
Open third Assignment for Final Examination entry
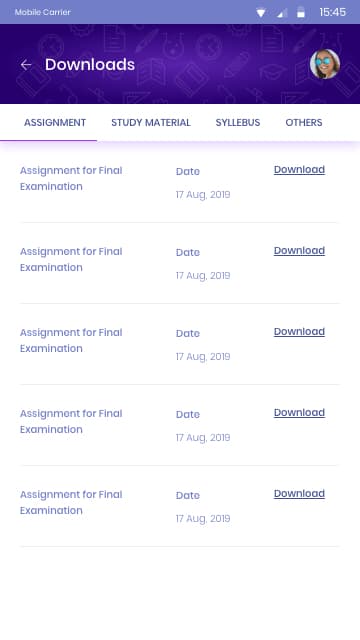click(71, 340)
